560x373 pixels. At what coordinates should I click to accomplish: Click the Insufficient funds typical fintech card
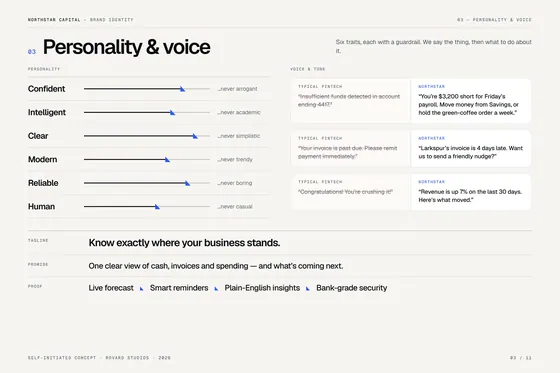click(351, 101)
